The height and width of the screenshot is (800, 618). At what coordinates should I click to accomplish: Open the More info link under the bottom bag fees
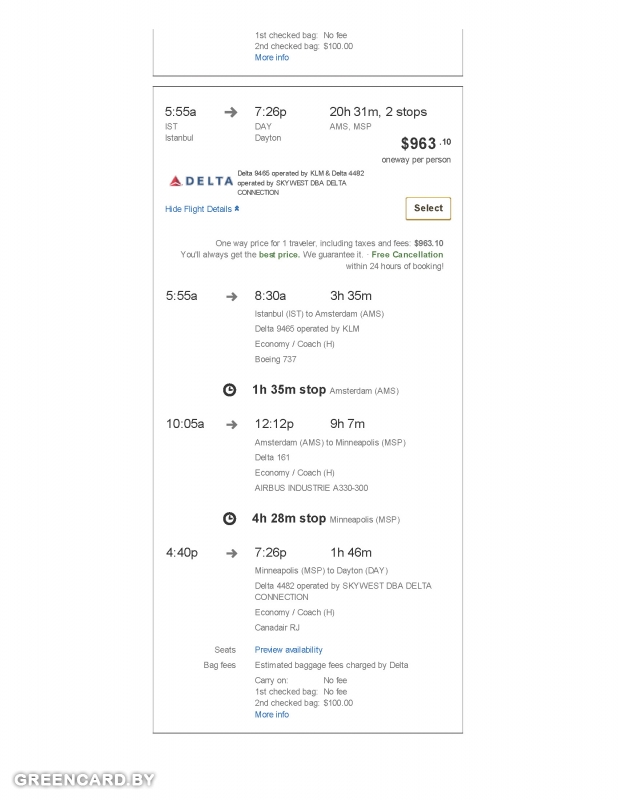pyautogui.click(x=272, y=715)
